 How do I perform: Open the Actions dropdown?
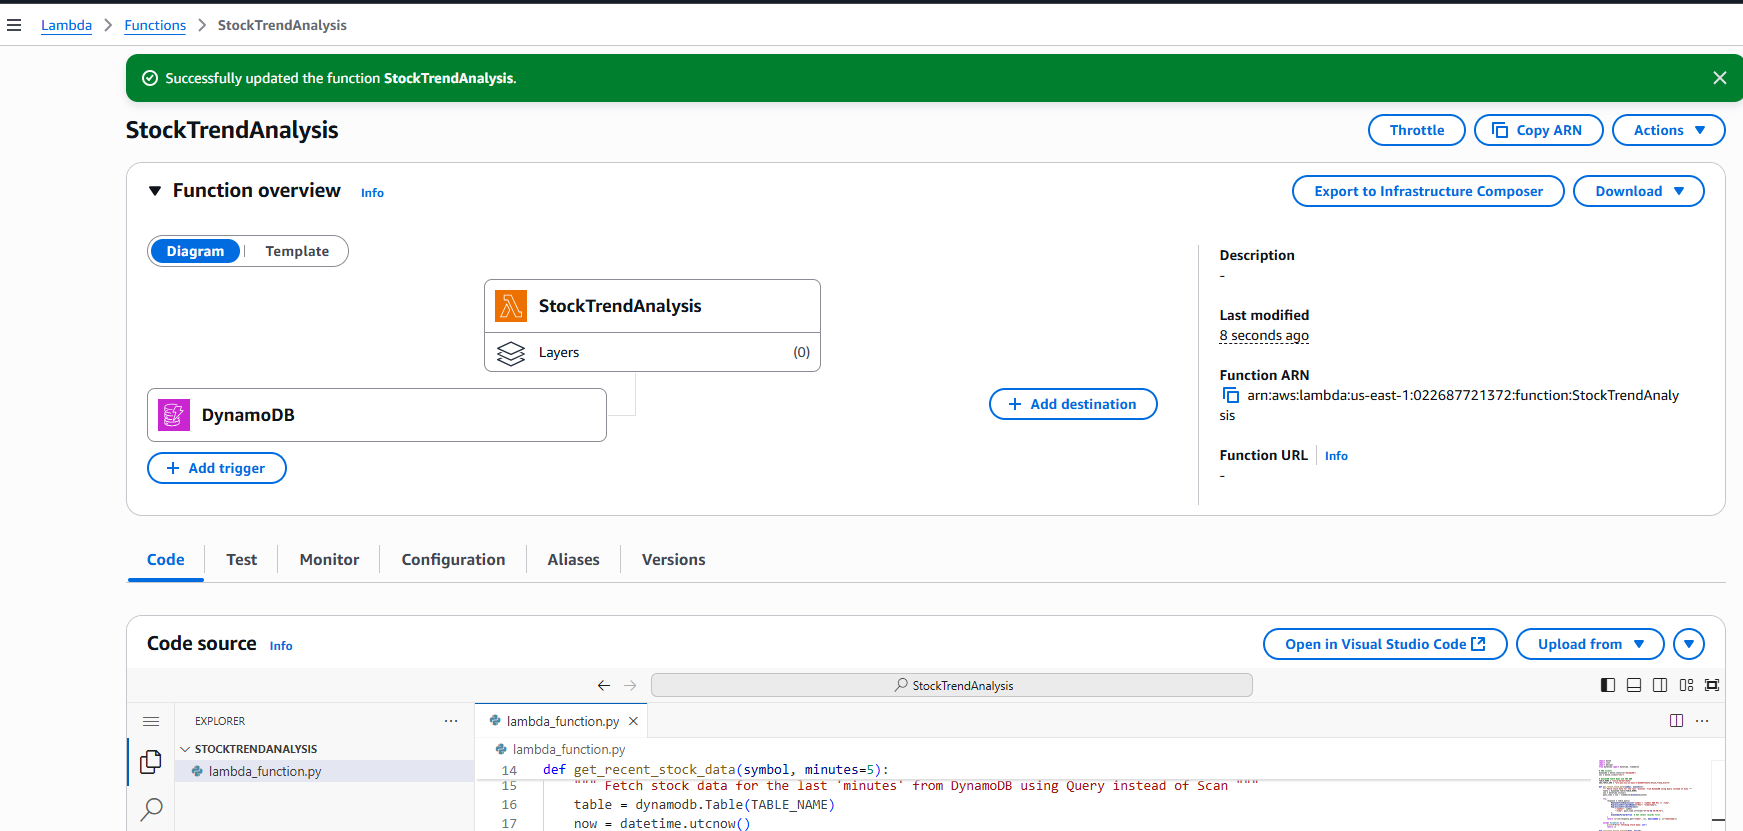tap(1668, 130)
